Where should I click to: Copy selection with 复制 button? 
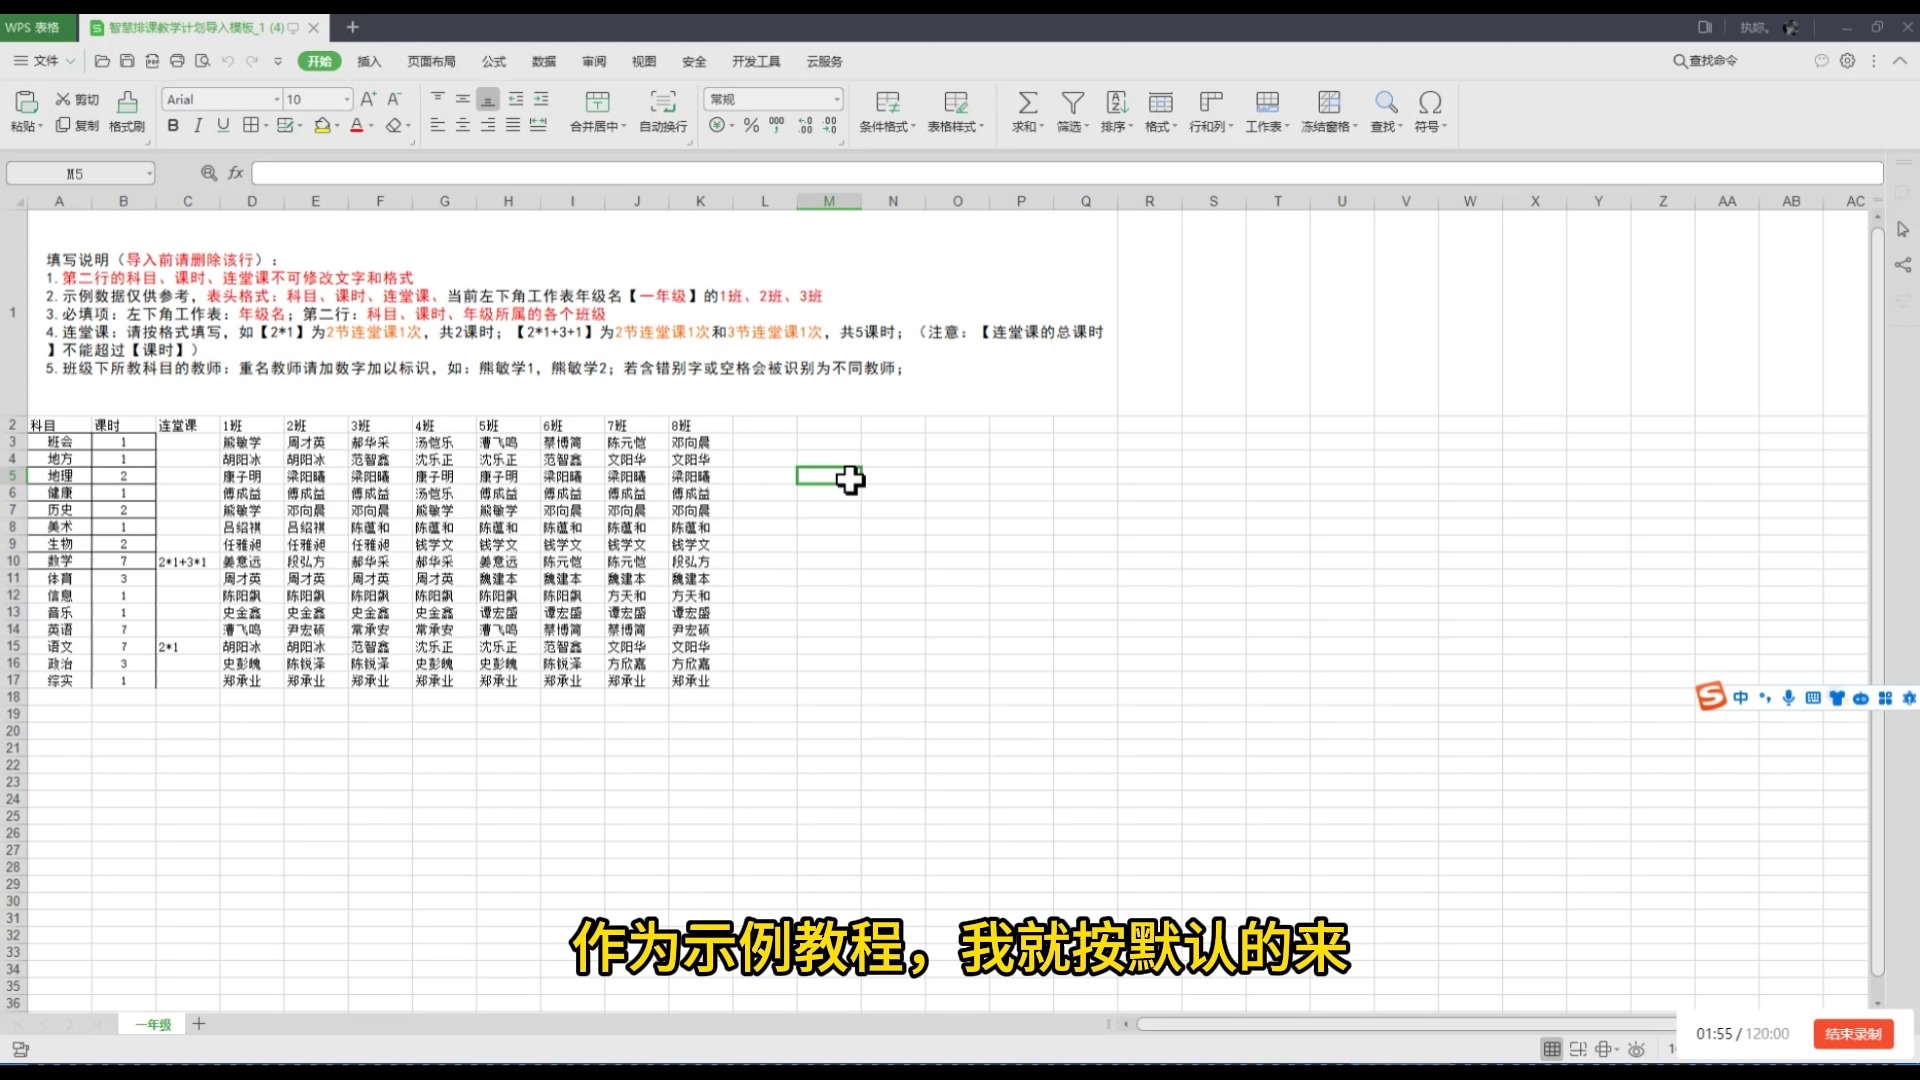tap(77, 125)
